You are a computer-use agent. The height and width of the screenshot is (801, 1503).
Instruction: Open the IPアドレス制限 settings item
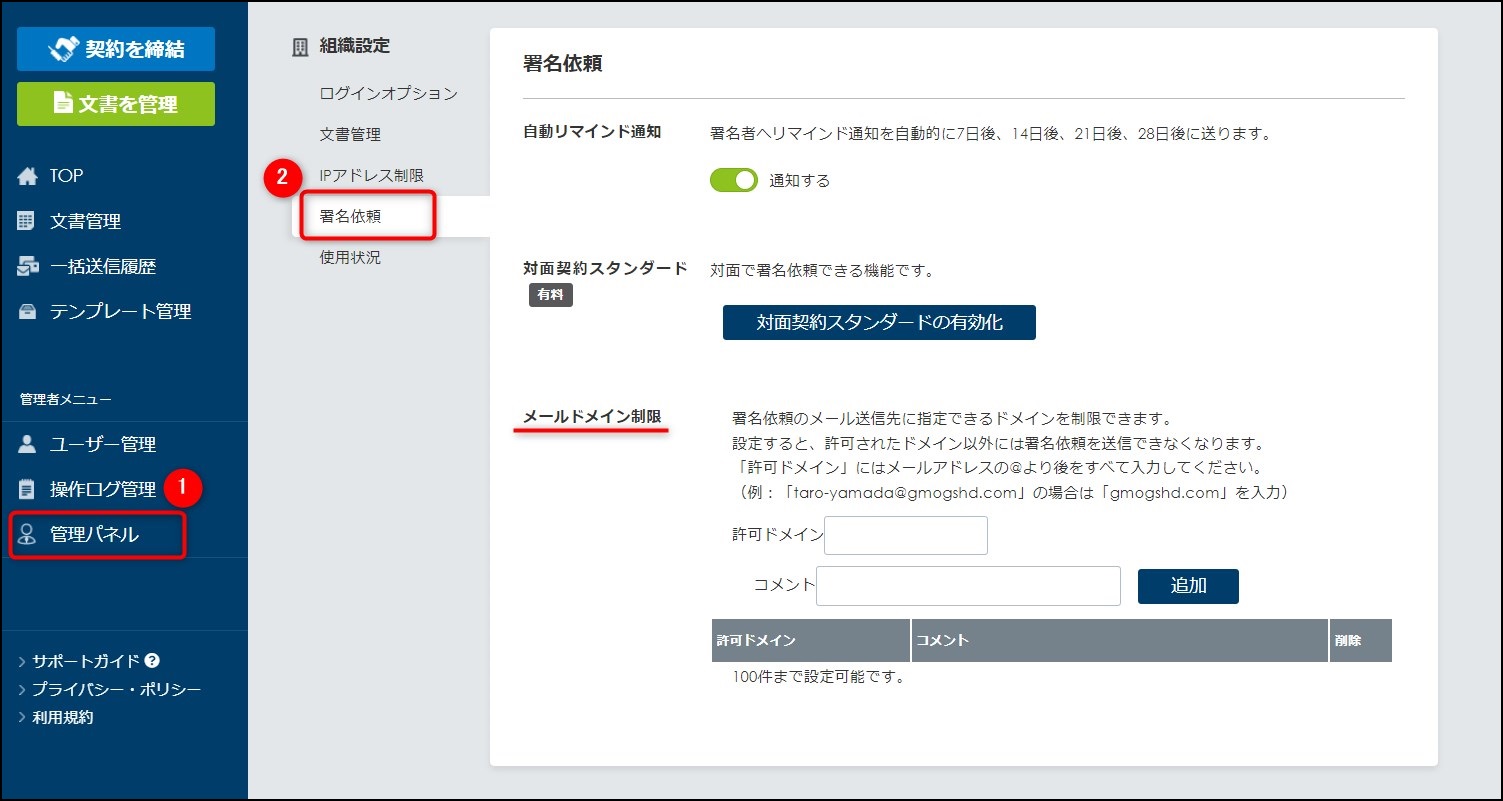pyautogui.click(x=371, y=175)
